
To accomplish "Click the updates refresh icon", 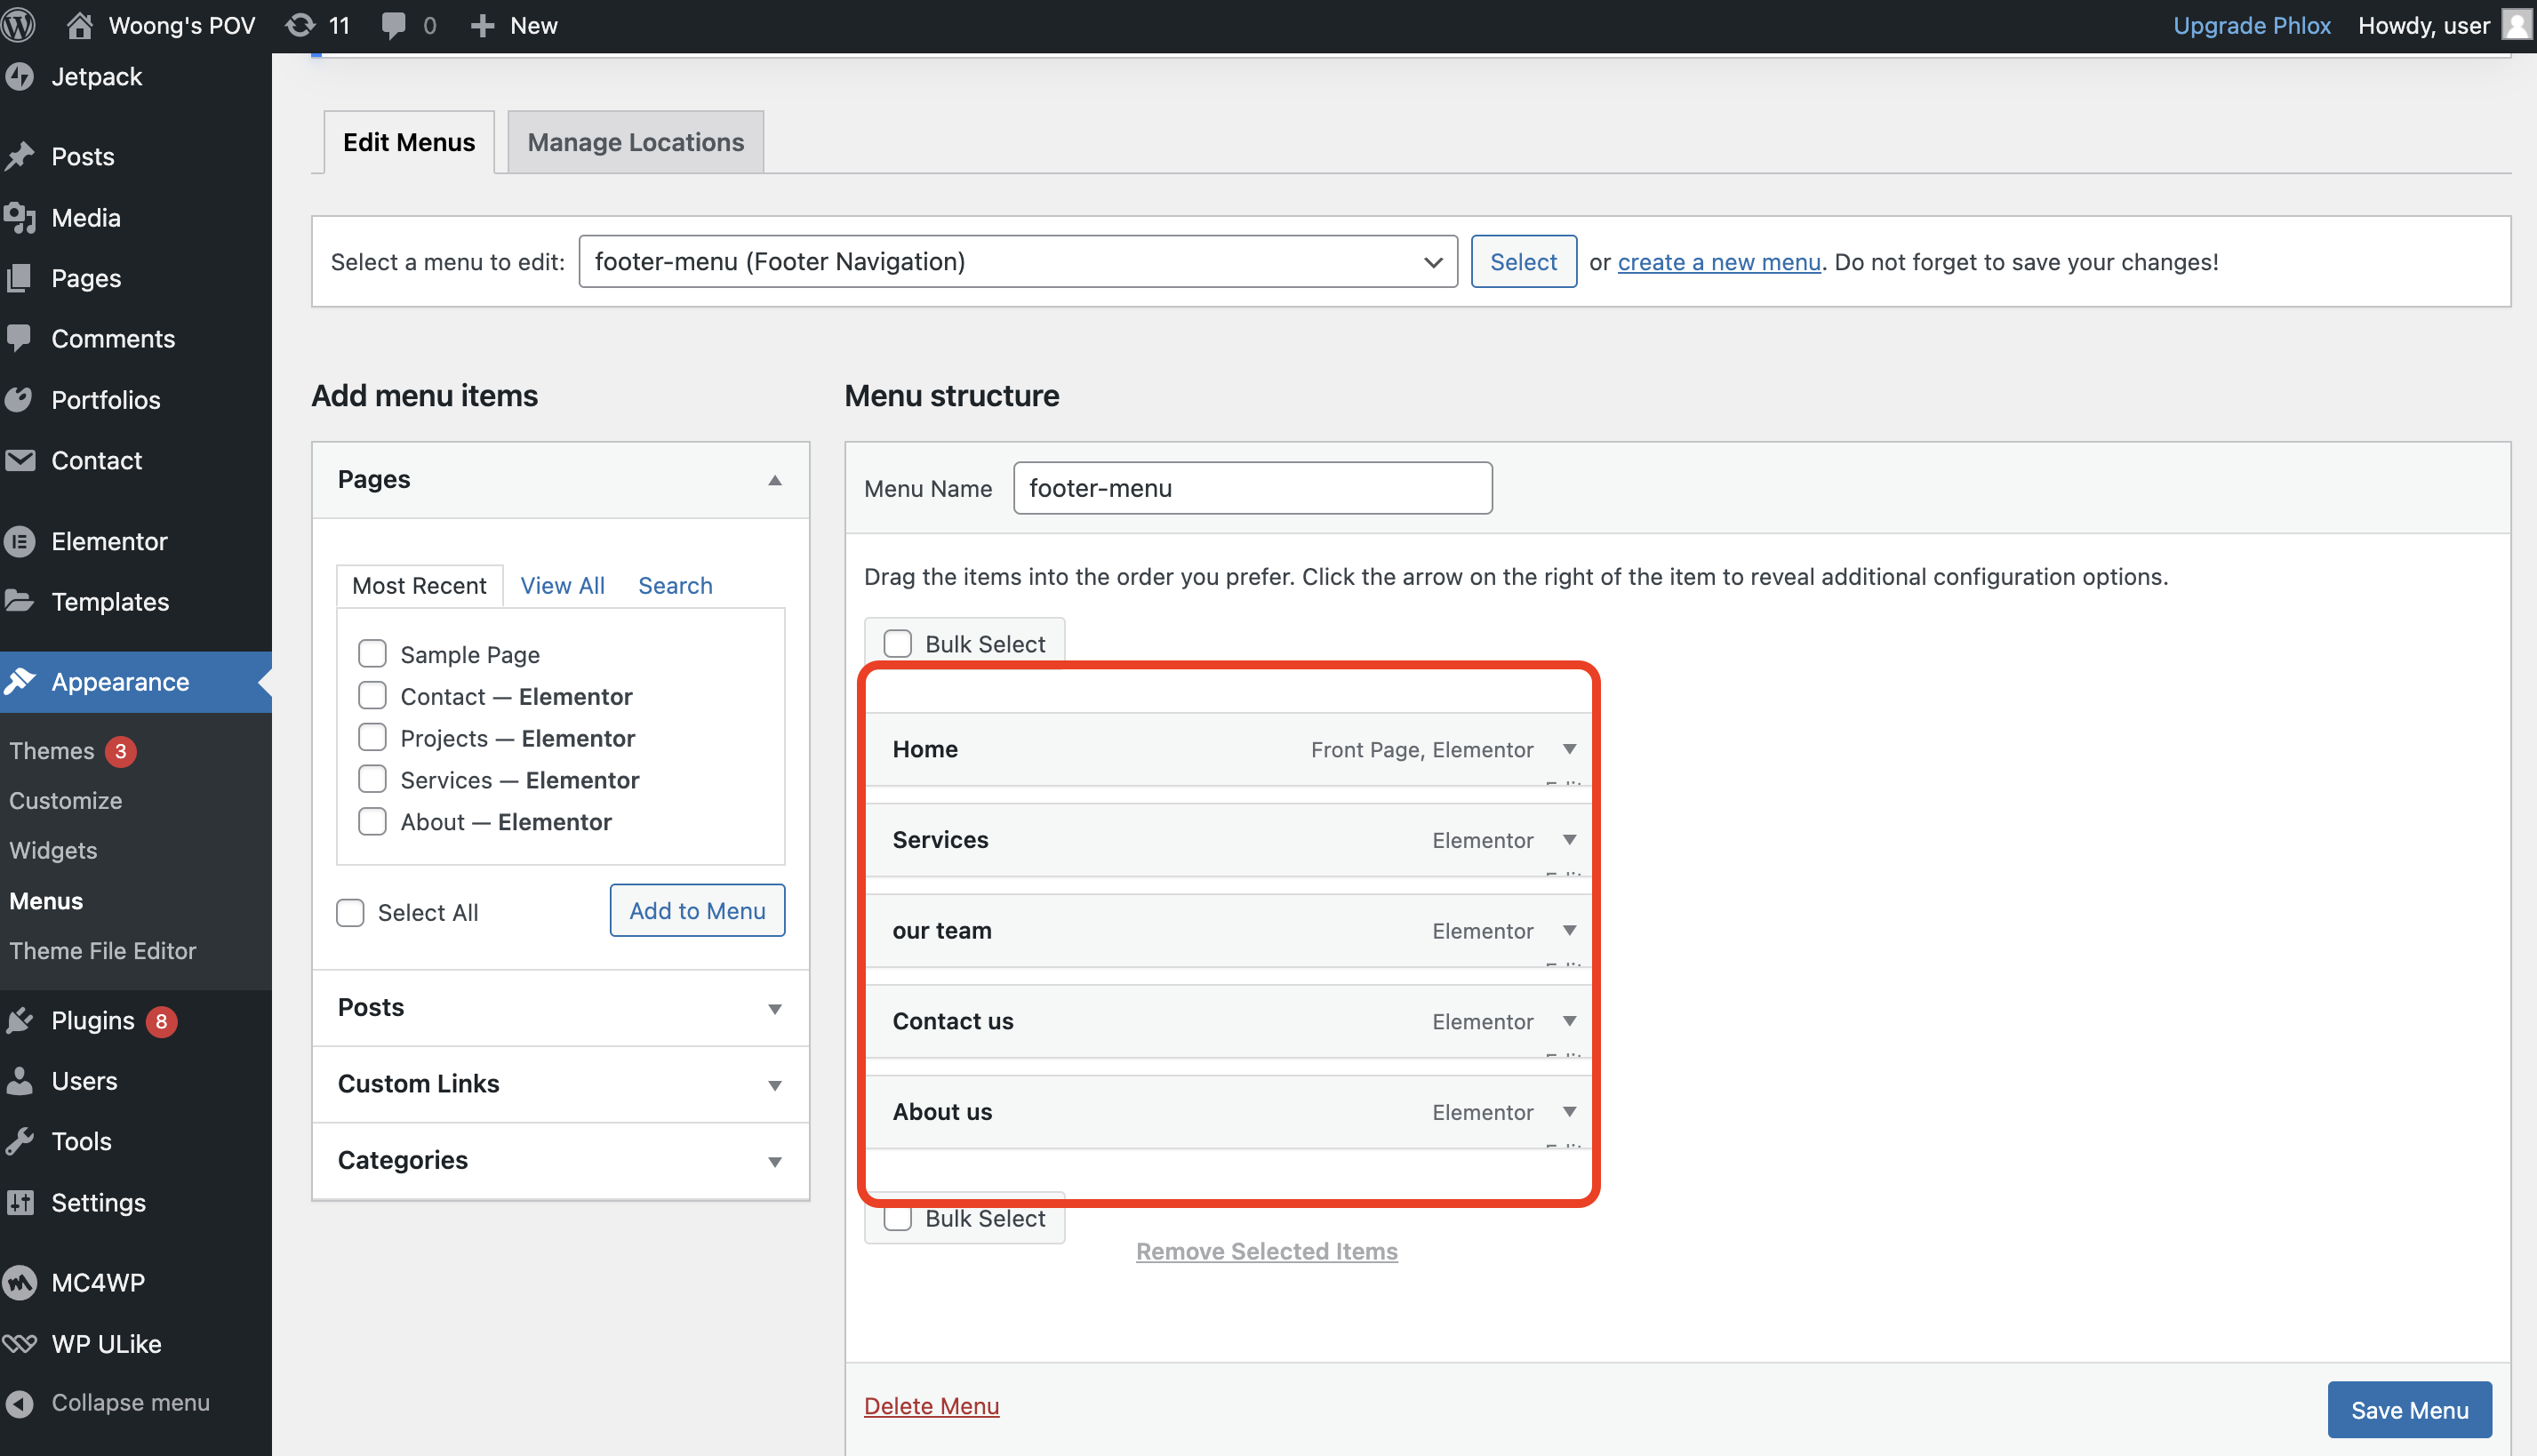I will tap(299, 25).
